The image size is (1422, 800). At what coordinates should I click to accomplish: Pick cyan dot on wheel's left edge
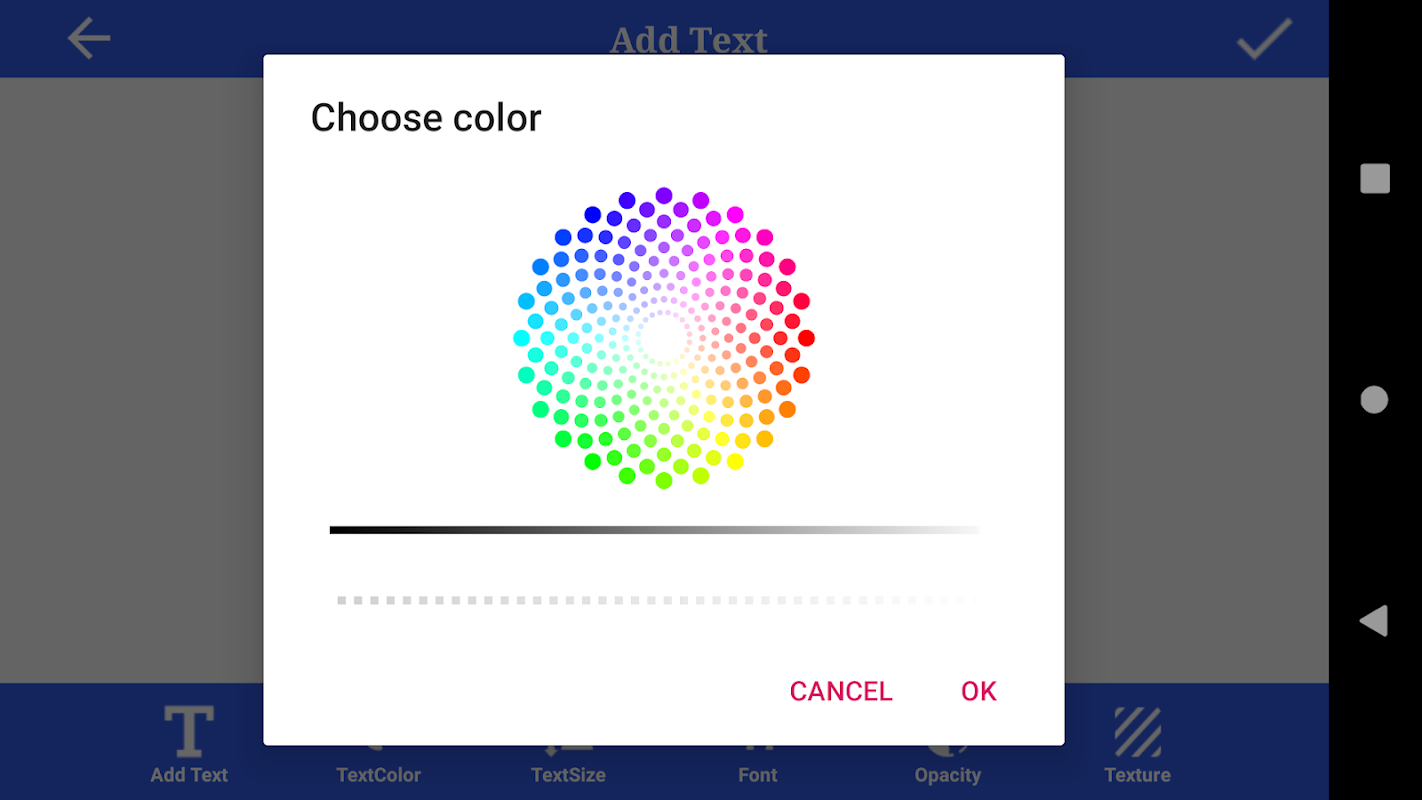click(521, 338)
